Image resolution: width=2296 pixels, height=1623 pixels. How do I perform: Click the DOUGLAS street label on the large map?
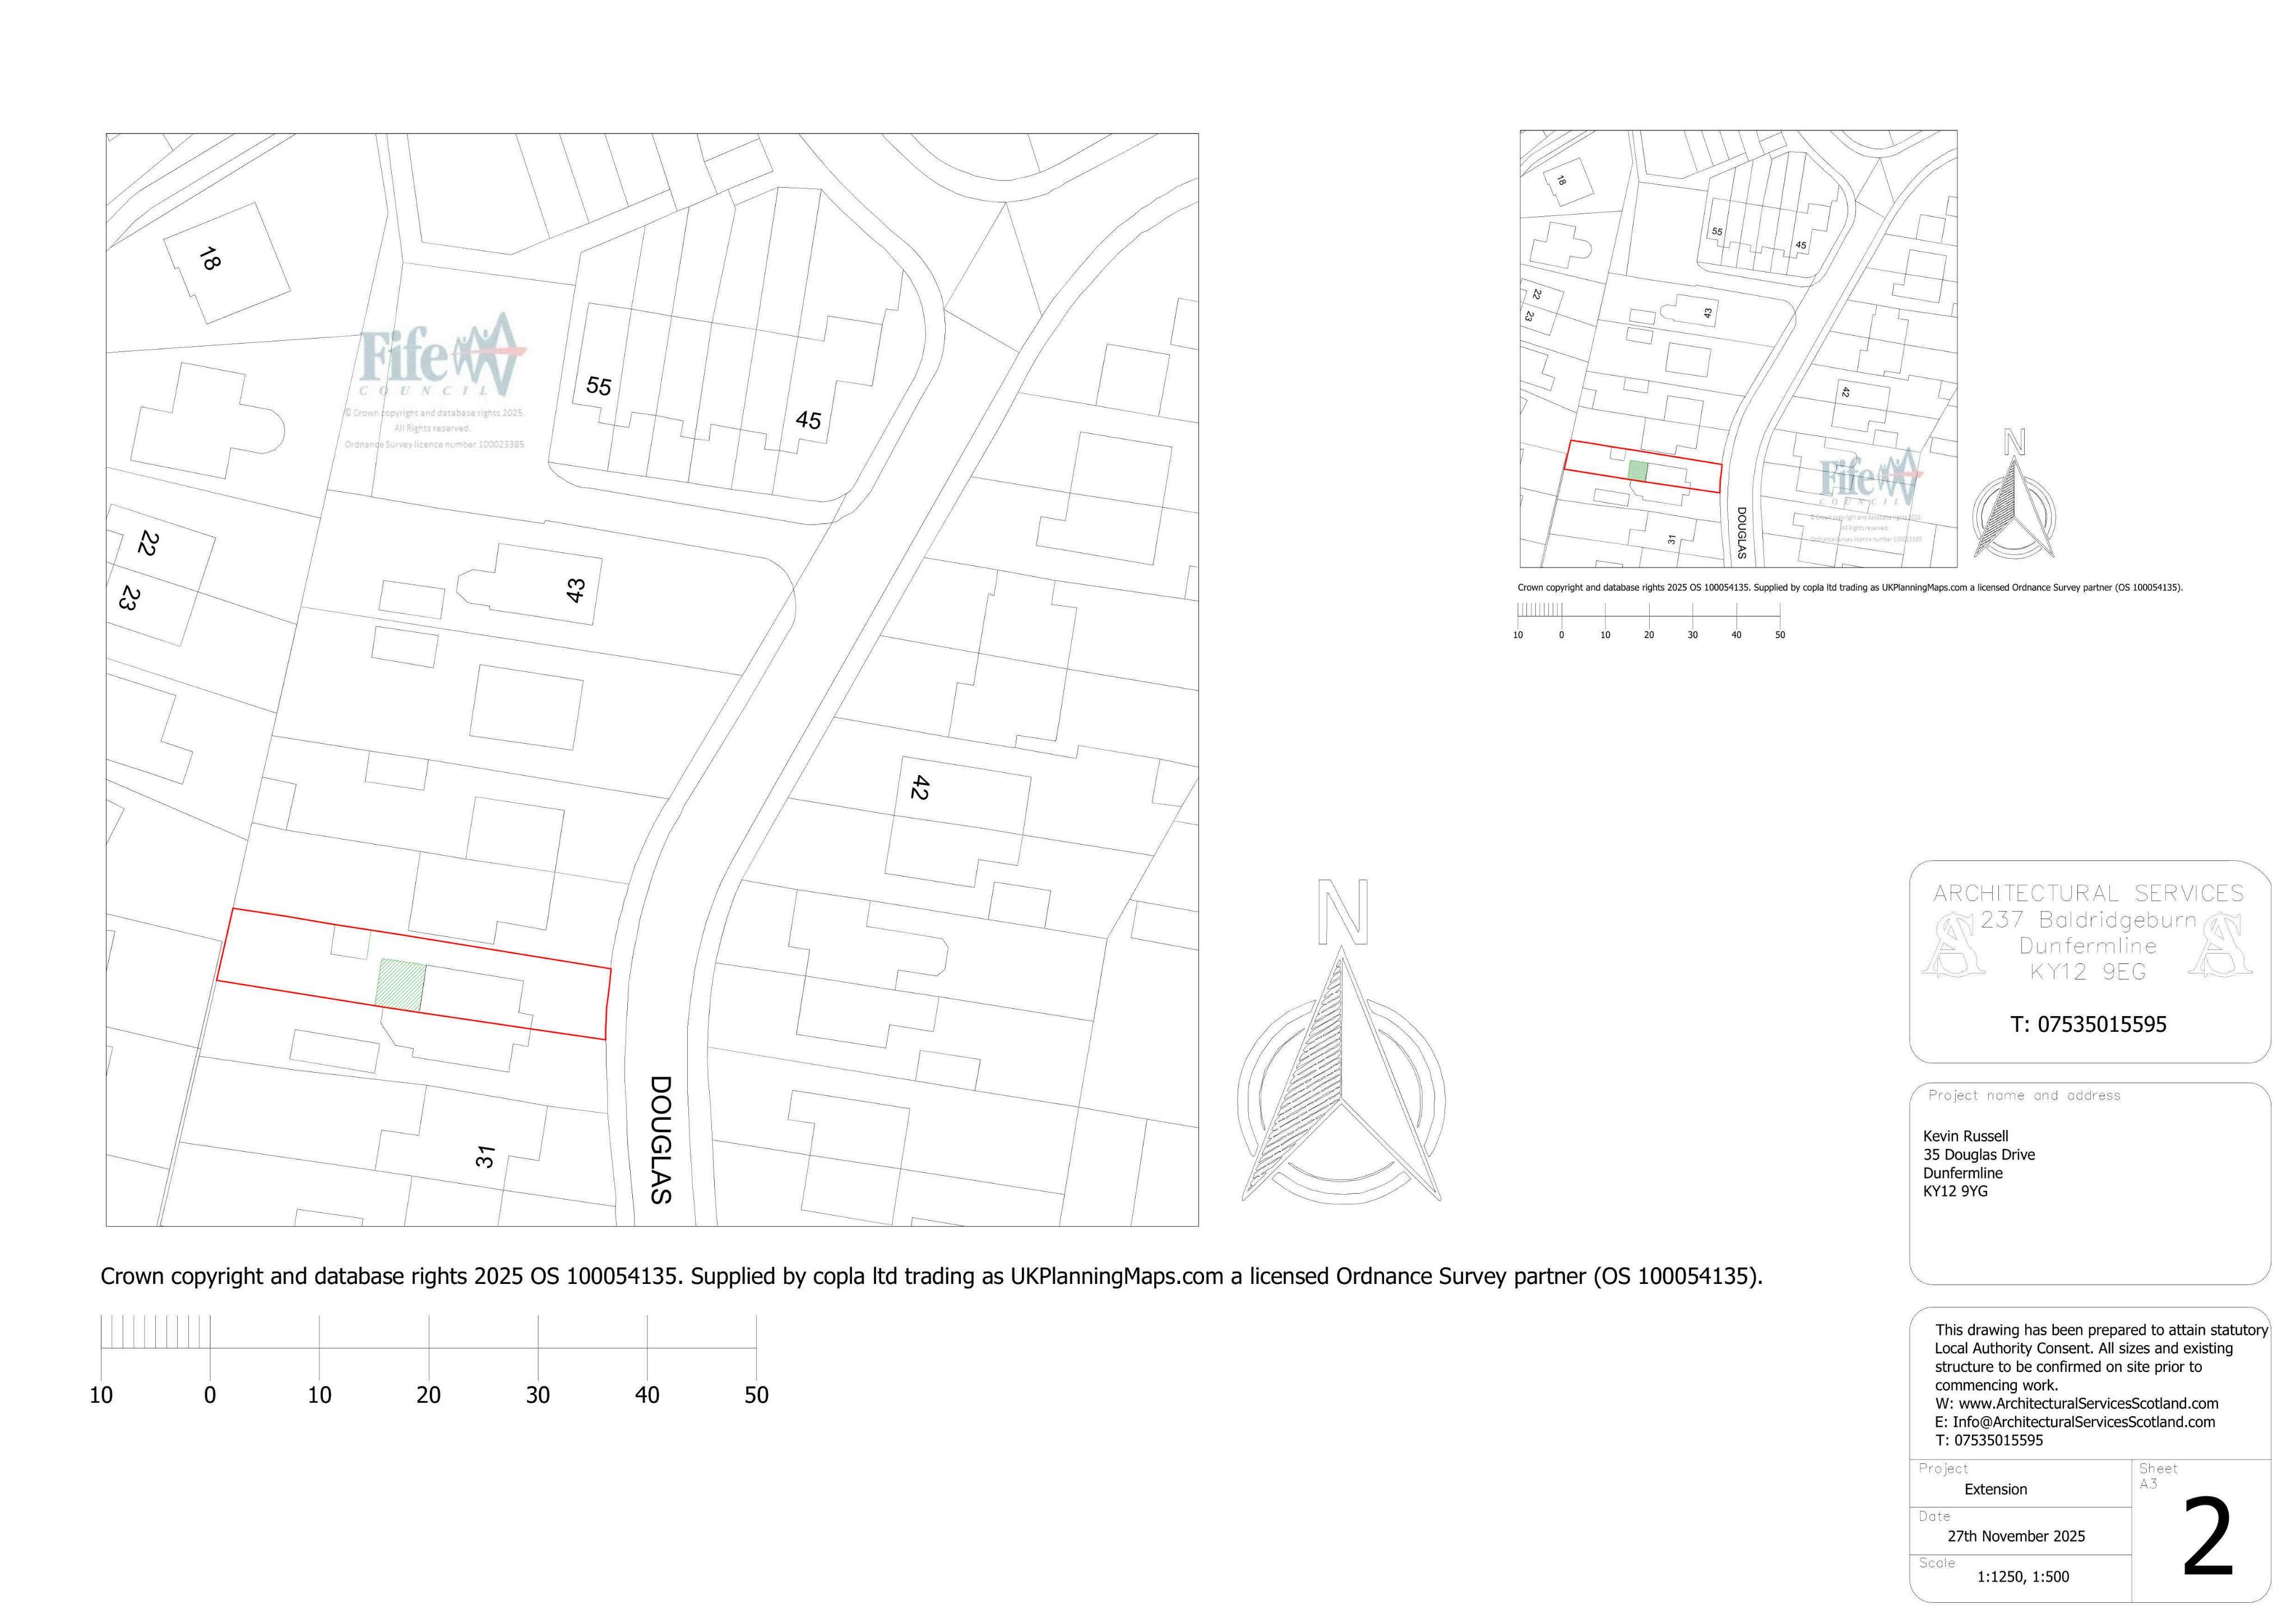click(x=660, y=1139)
